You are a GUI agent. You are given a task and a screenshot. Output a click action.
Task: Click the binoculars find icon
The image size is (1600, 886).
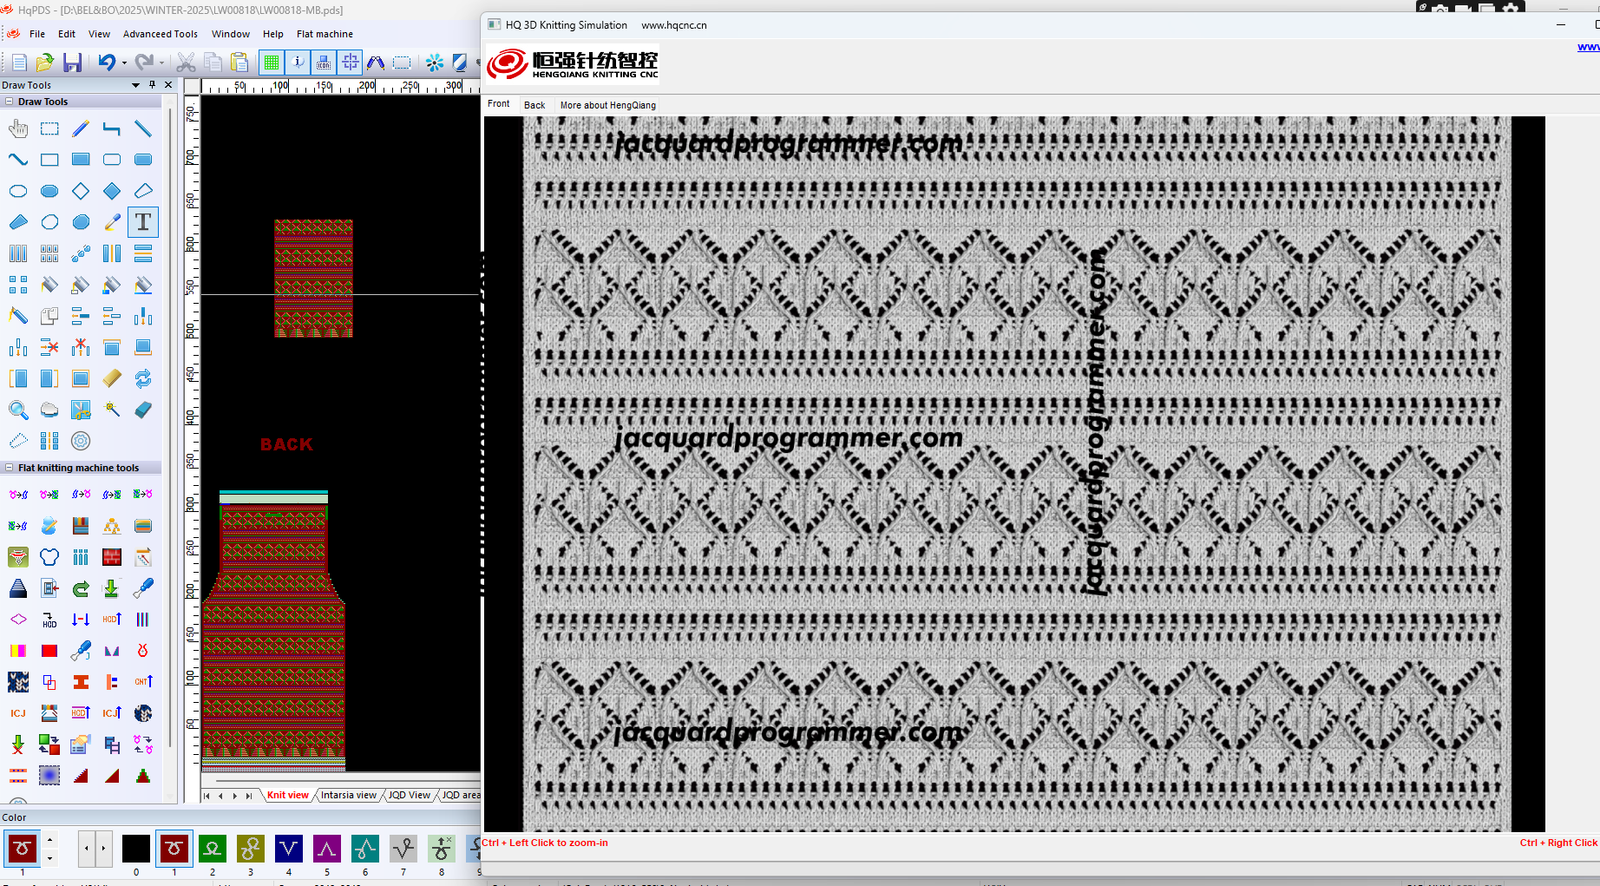[x=375, y=63]
